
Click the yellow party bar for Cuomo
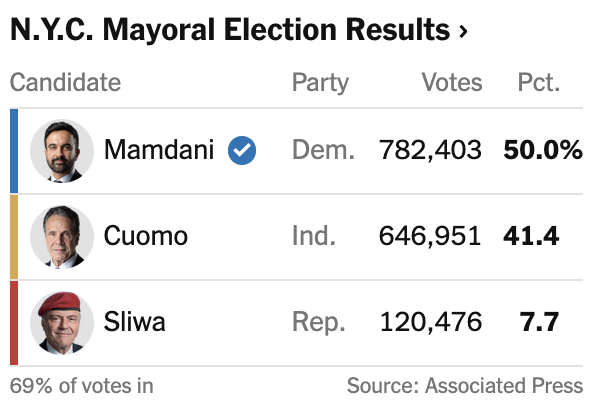[x=14, y=237]
